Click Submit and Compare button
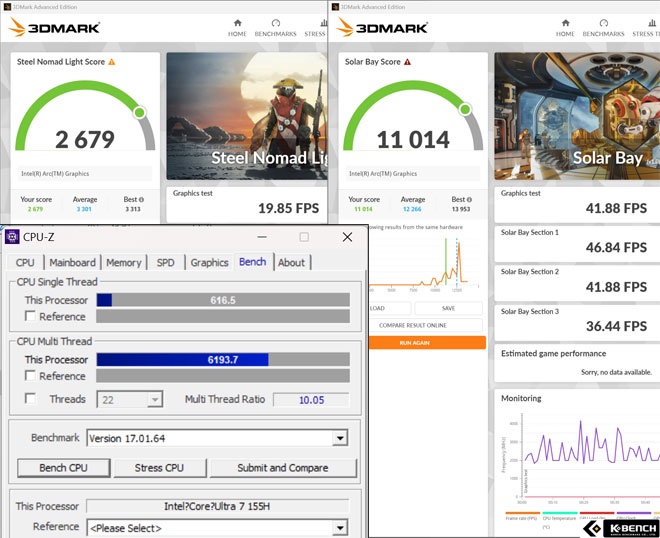Image resolution: width=660 pixels, height=538 pixels. point(283,468)
